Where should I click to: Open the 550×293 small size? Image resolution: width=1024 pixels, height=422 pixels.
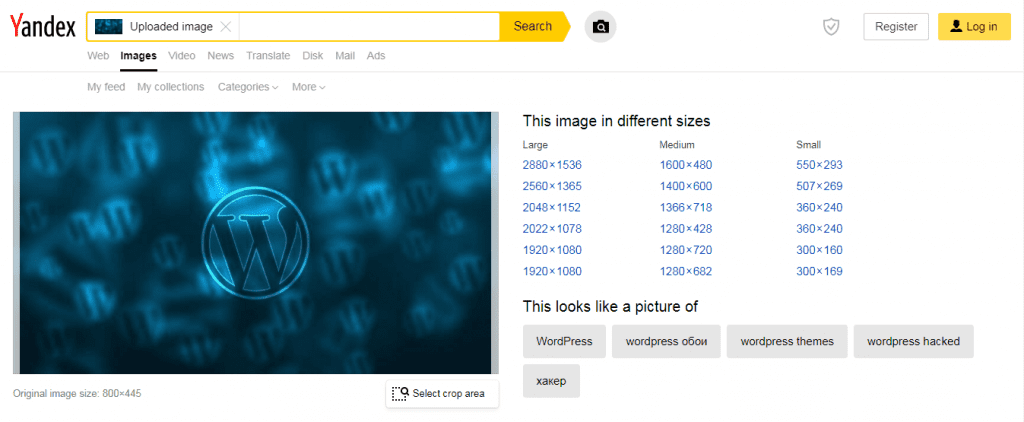pyautogui.click(x=820, y=165)
